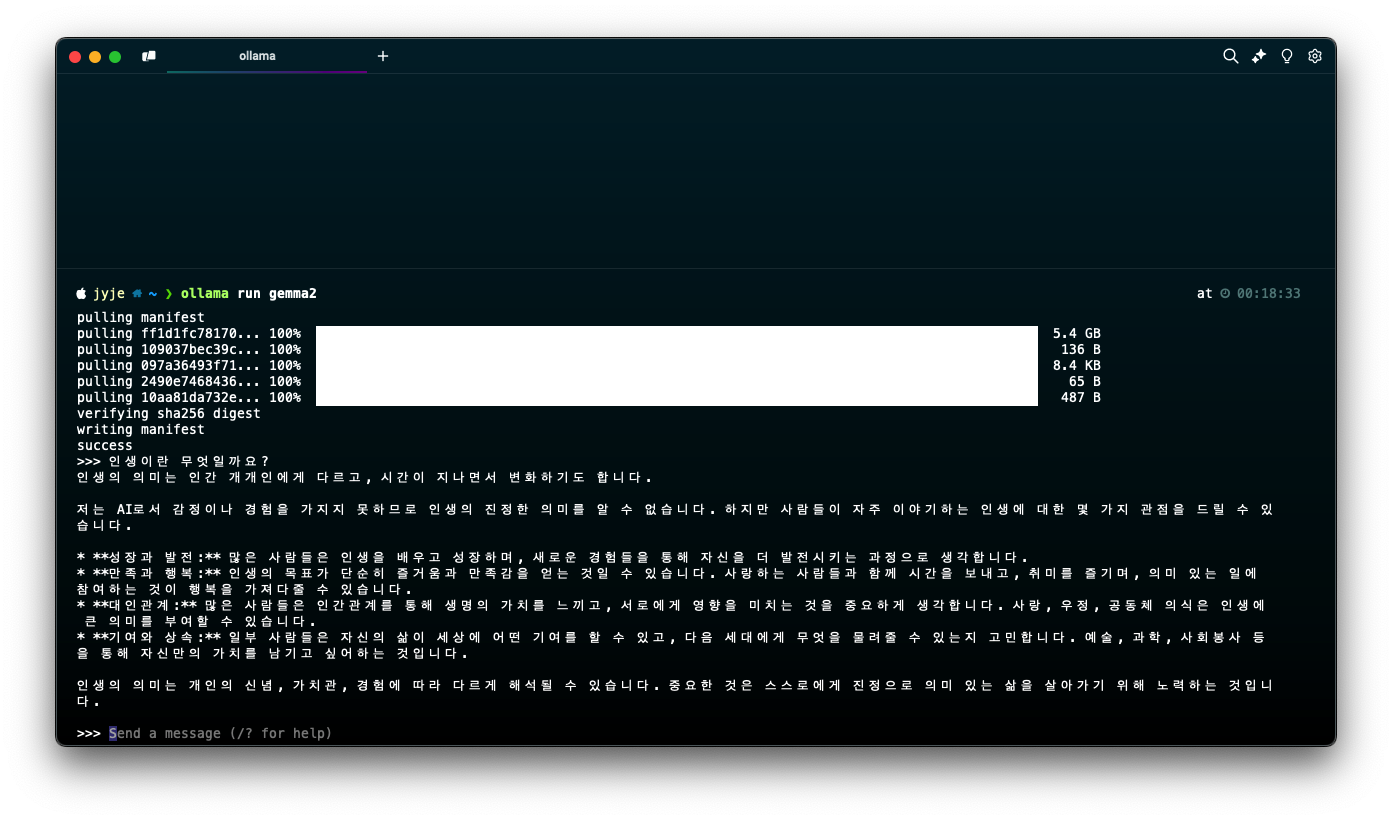
Task: Click the tilde '~' directory in prompt
Action: [153, 294]
